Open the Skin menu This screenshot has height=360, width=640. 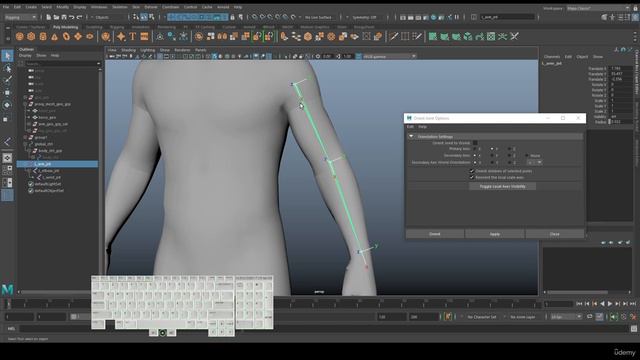coord(136,7)
